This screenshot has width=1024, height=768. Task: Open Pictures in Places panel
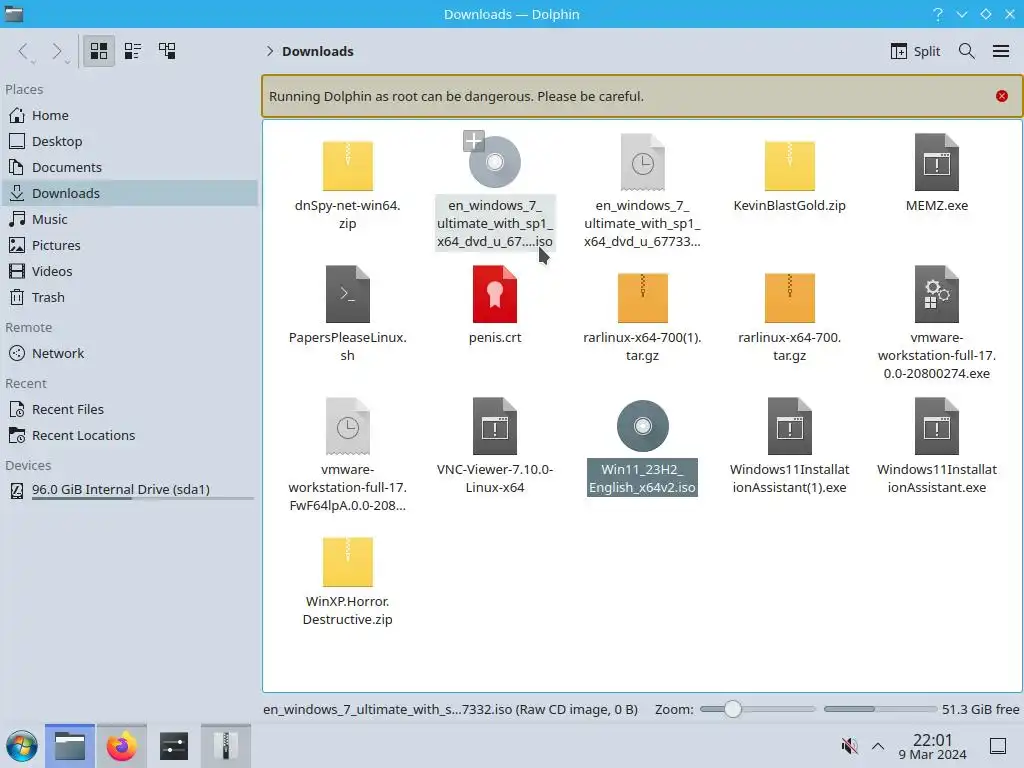[129, 246]
